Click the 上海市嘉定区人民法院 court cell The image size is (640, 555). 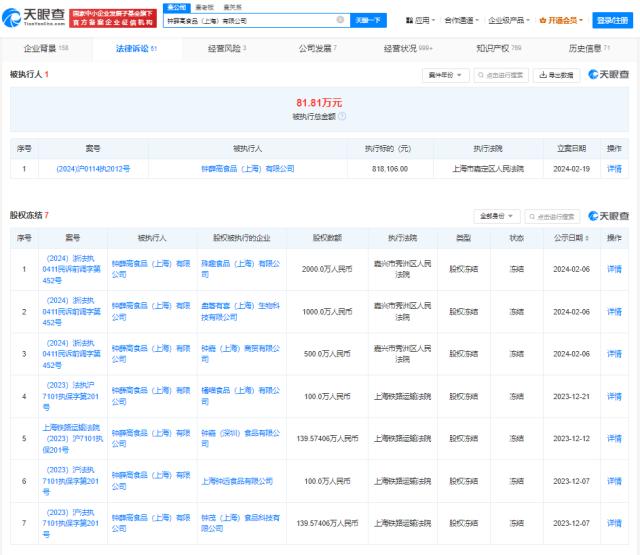click(x=488, y=169)
